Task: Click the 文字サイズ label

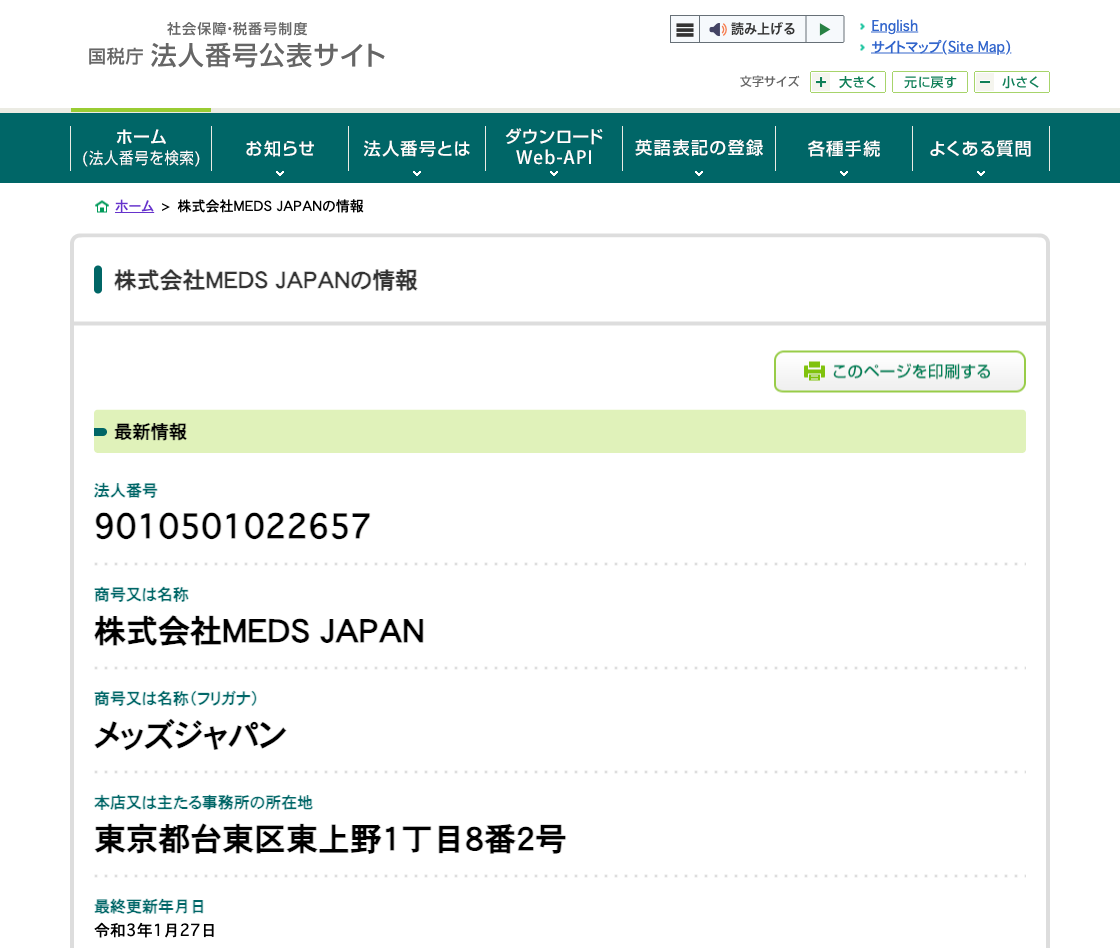Action: (769, 81)
